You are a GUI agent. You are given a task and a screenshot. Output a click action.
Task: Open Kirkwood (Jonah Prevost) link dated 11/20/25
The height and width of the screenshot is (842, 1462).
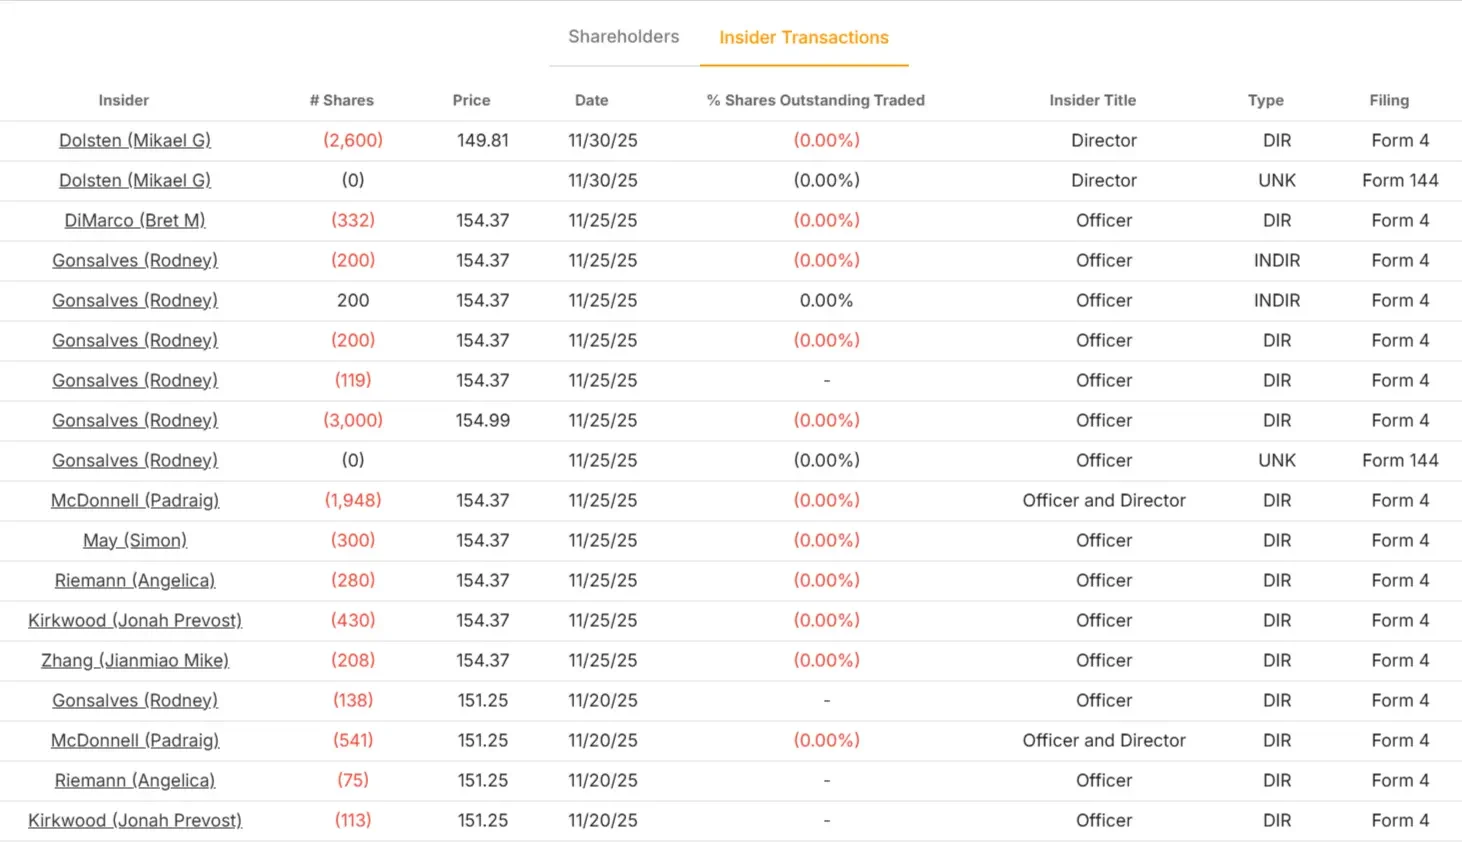[135, 821]
